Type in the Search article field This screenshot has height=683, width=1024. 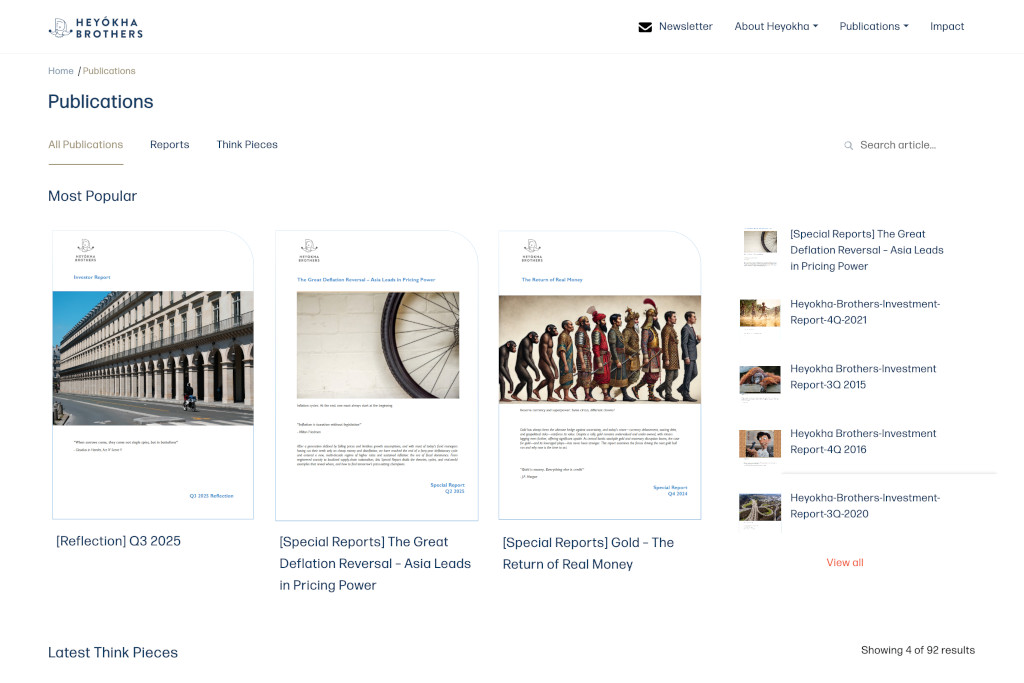coord(910,145)
